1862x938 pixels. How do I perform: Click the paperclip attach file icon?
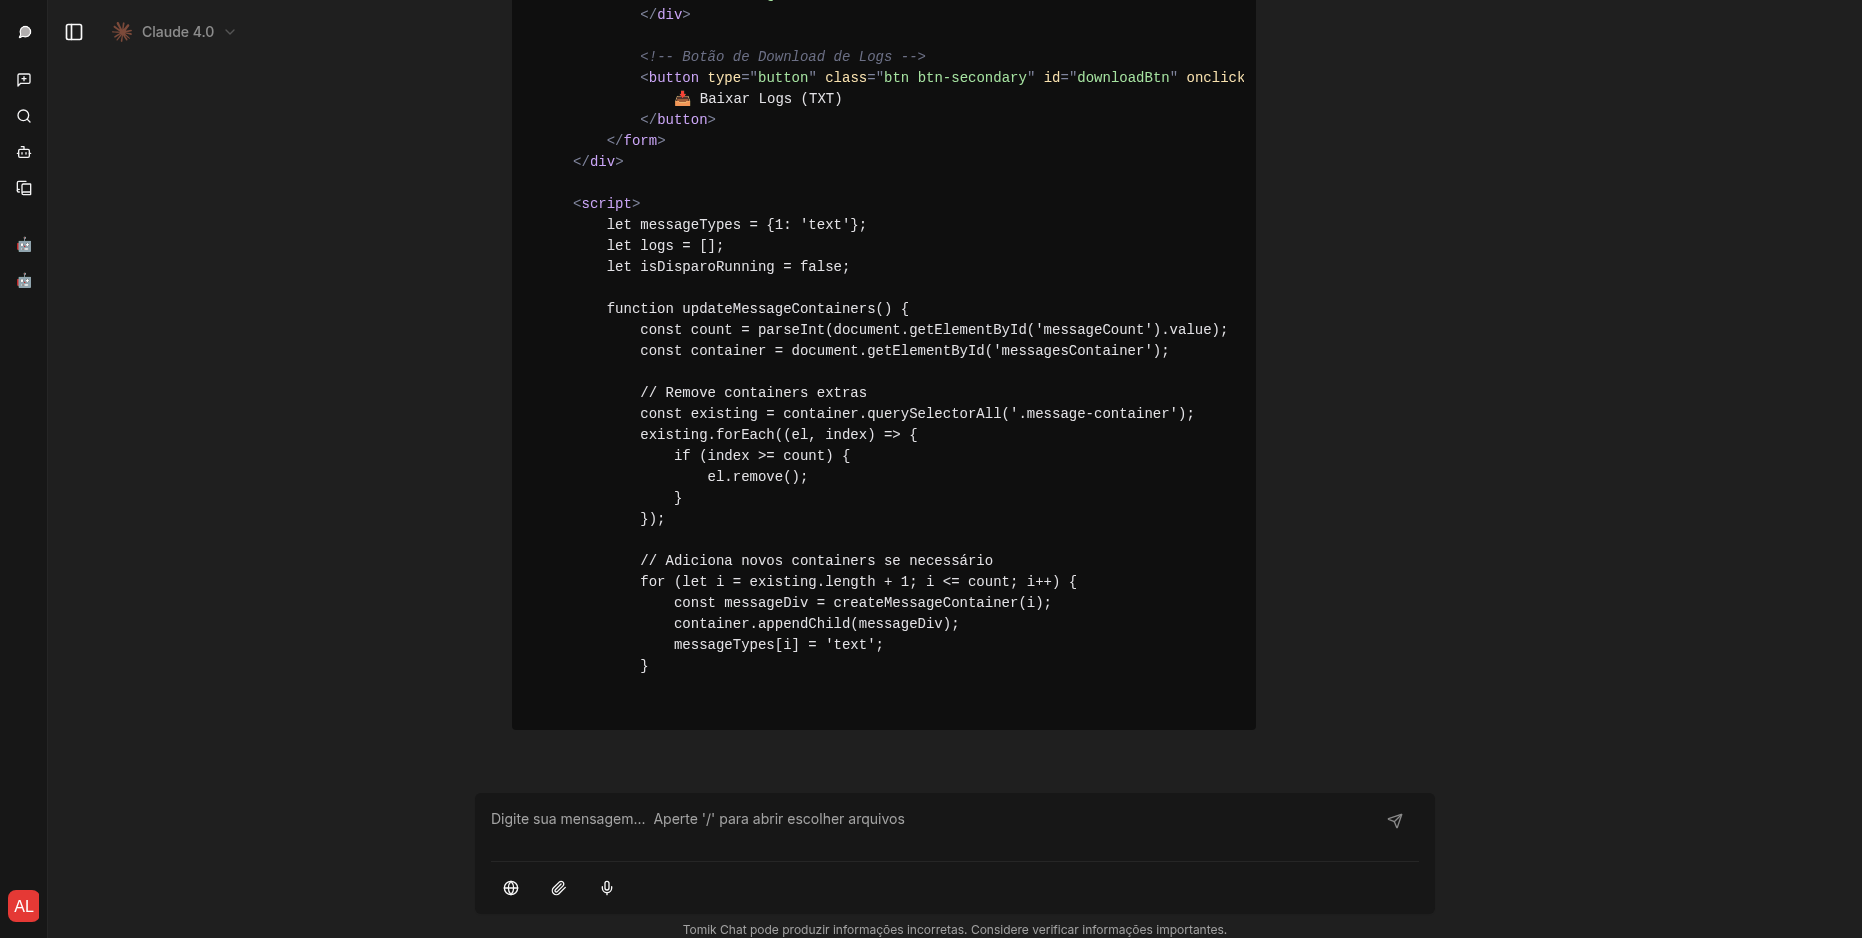point(559,888)
